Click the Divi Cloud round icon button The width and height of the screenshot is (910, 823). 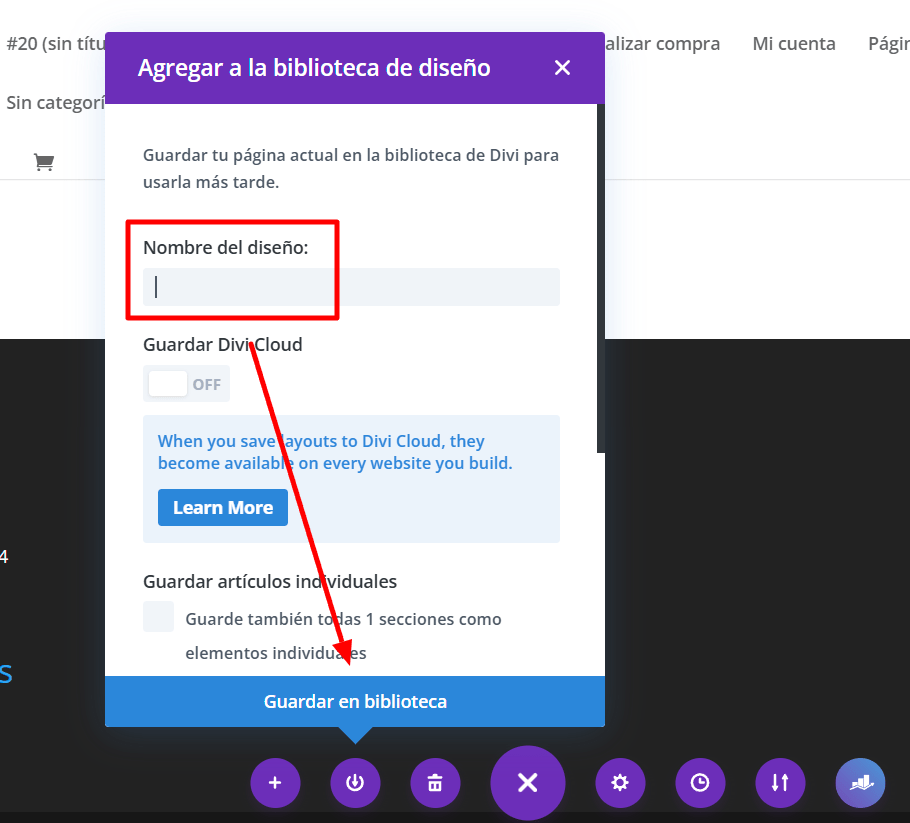(860, 782)
